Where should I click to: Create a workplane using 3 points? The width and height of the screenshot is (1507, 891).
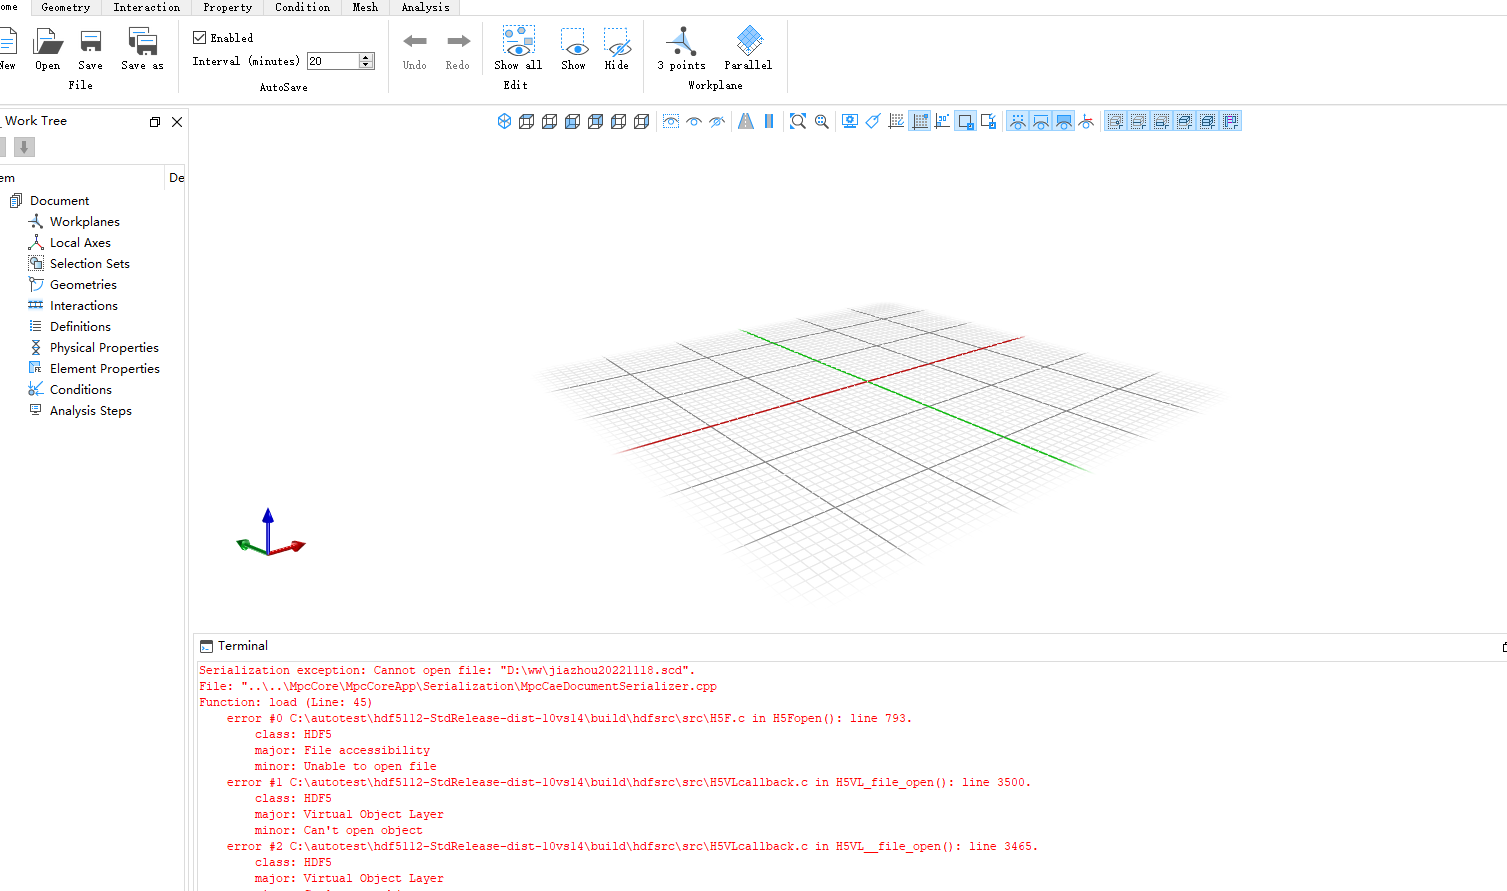(x=681, y=49)
